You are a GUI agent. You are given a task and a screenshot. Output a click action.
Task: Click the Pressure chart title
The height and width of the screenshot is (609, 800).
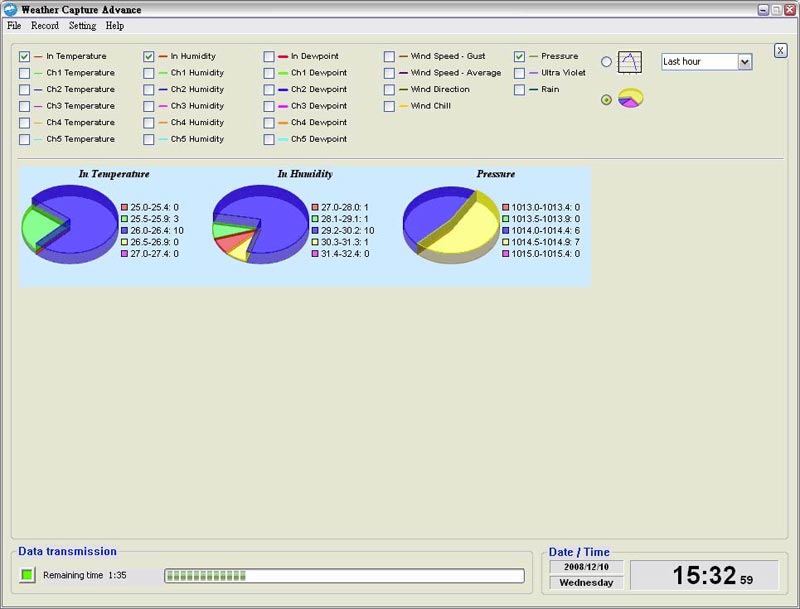pos(495,174)
